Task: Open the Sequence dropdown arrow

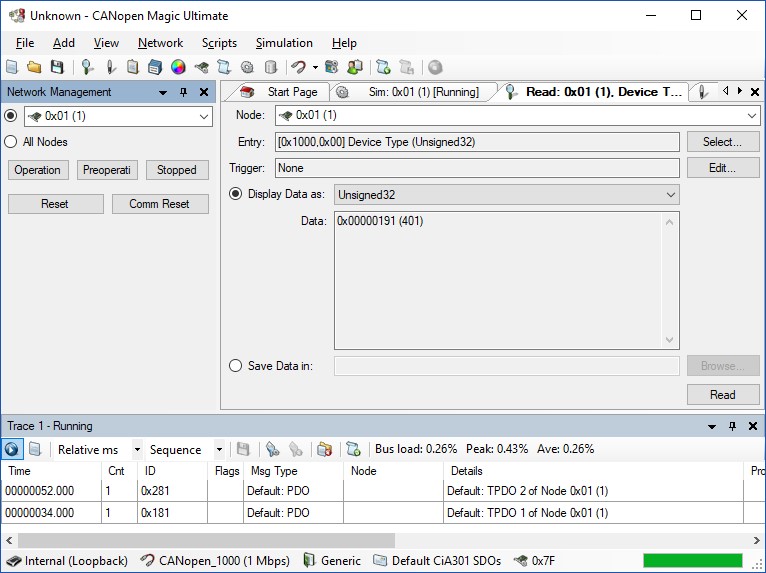Action: click(219, 449)
